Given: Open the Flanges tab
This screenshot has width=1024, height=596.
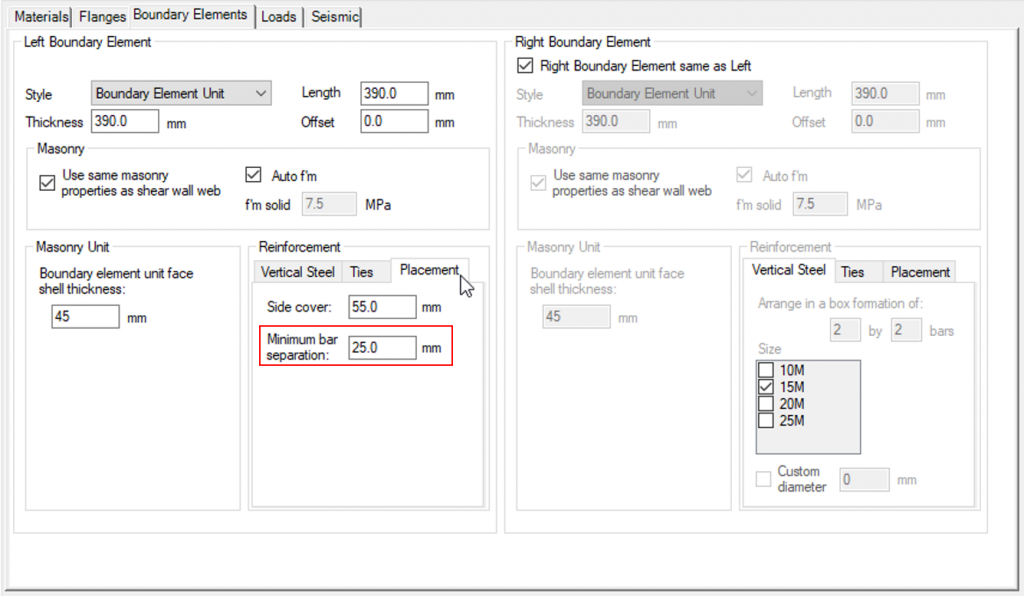Looking at the screenshot, I should click(x=102, y=17).
